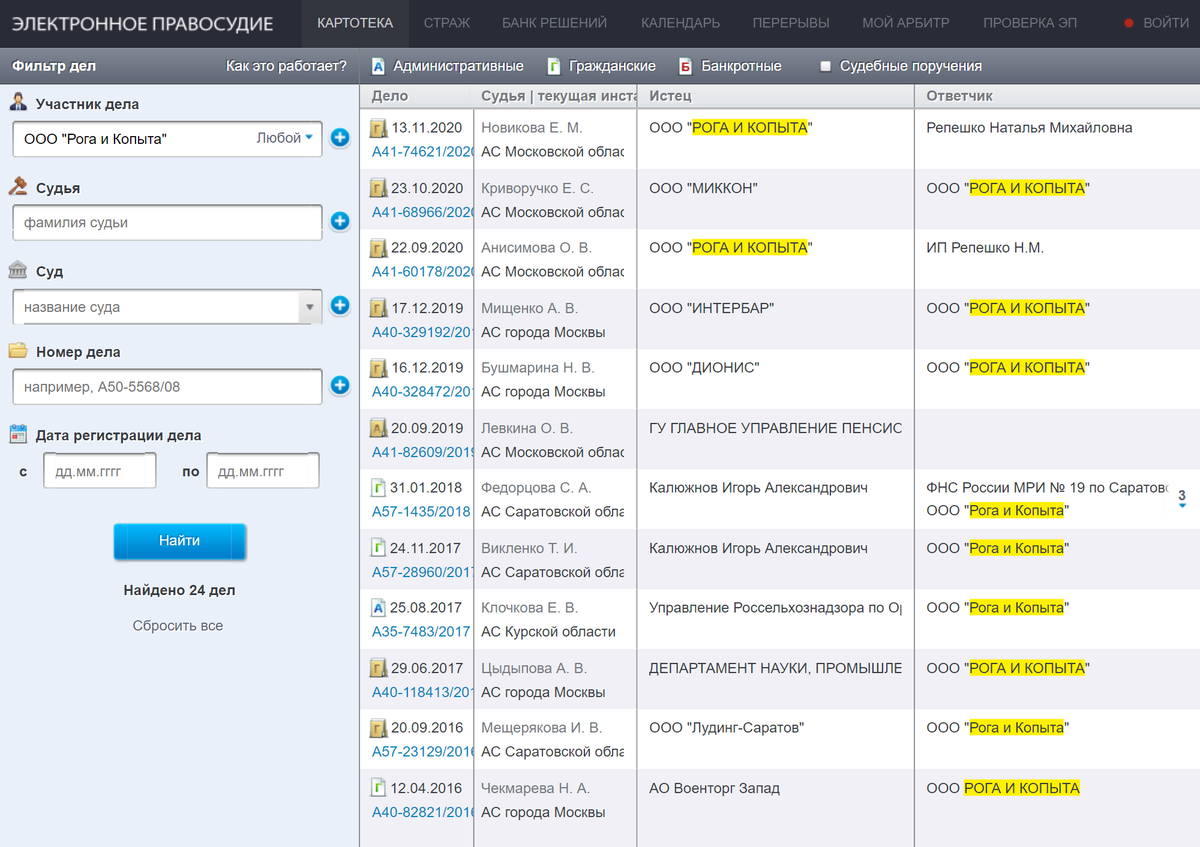
Task: Click judge Новикова Е. М.
Action: click(x=532, y=128)
